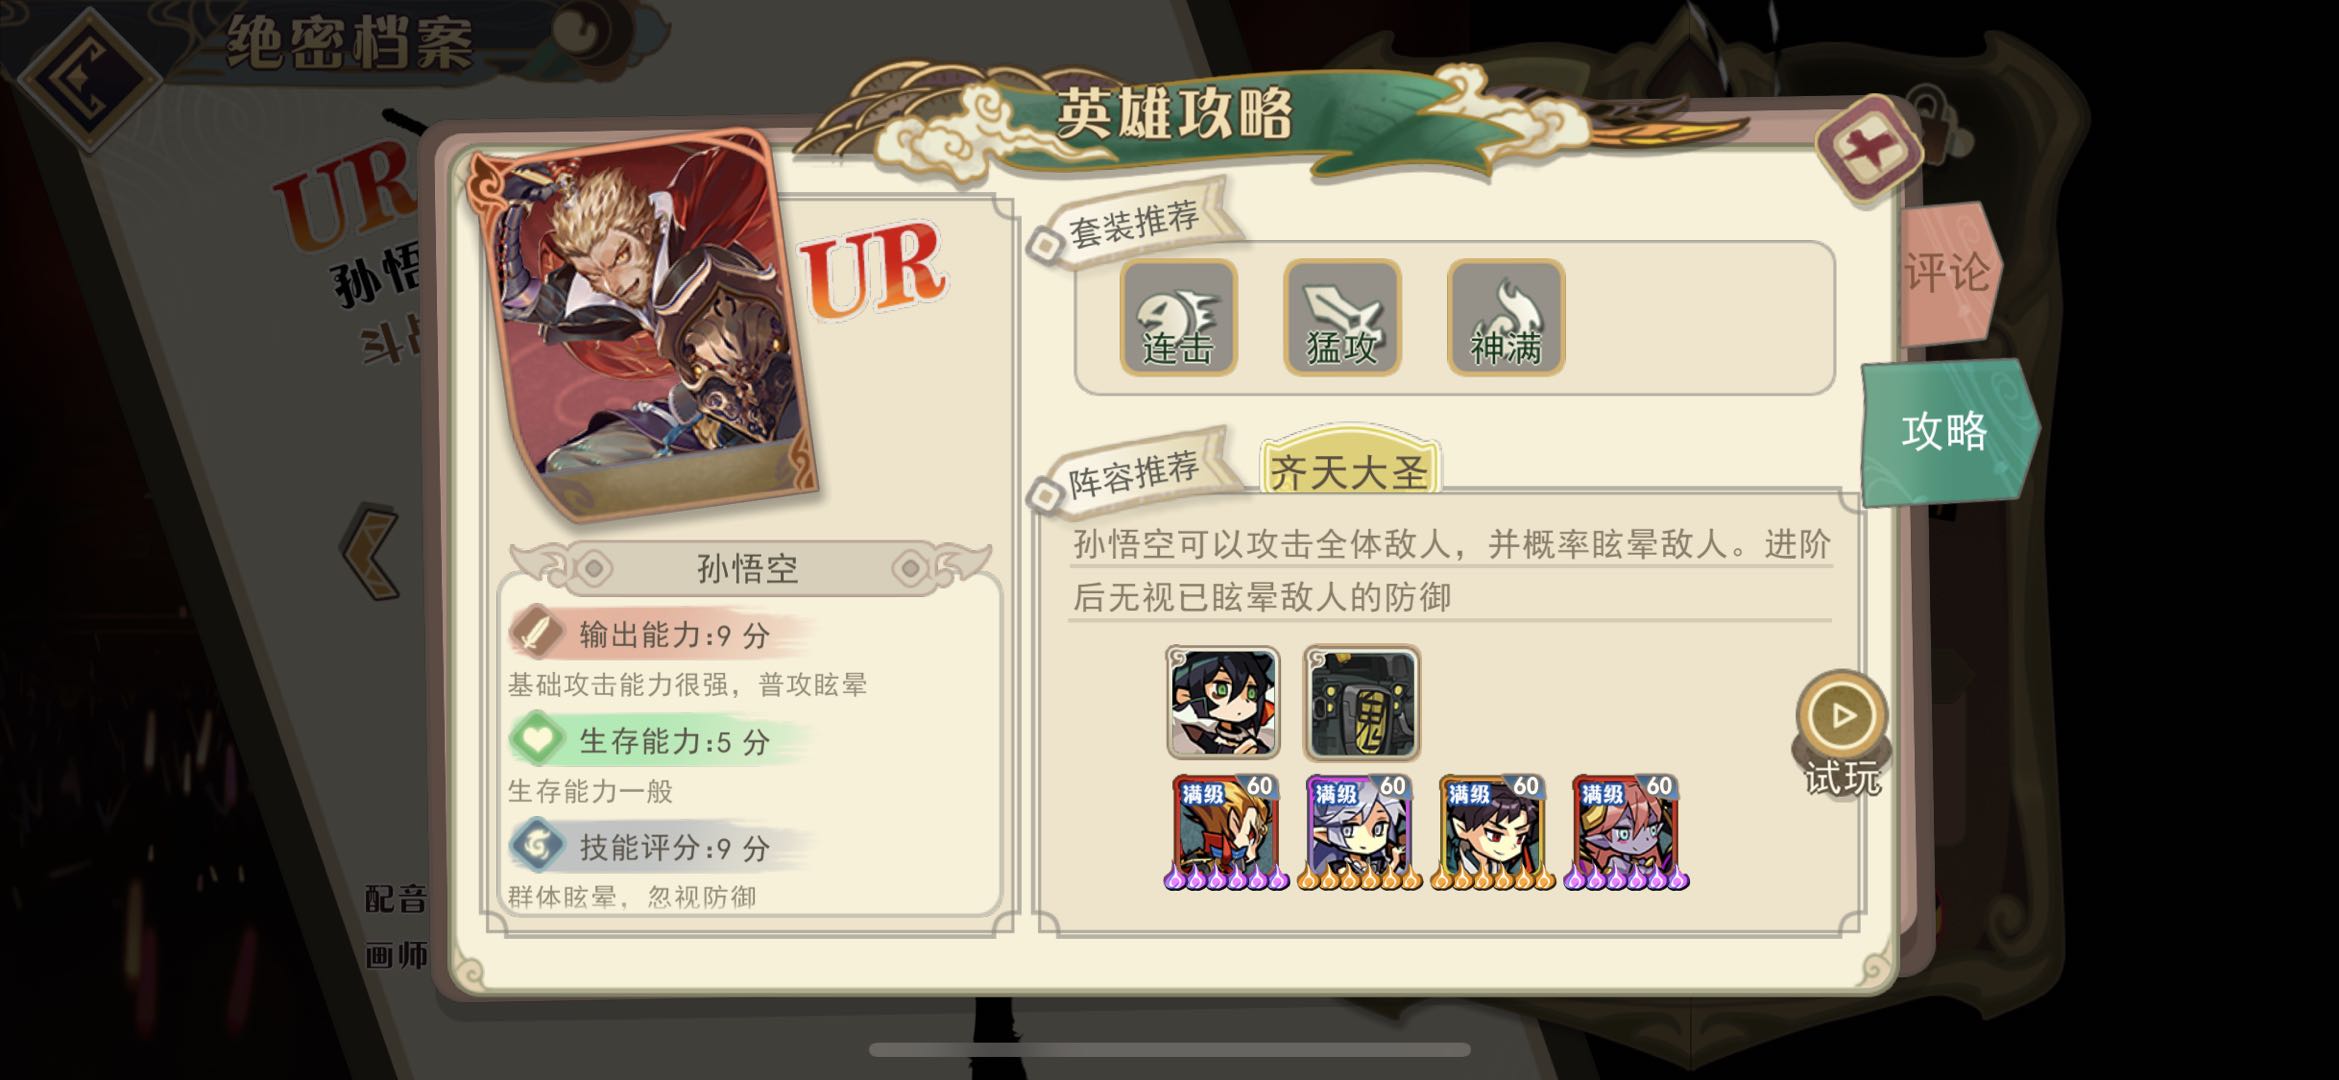Viewport: 2339px width, 1080px height.
Task: Open the pink-haired horned hero icon
Action: pos(1626,832)
